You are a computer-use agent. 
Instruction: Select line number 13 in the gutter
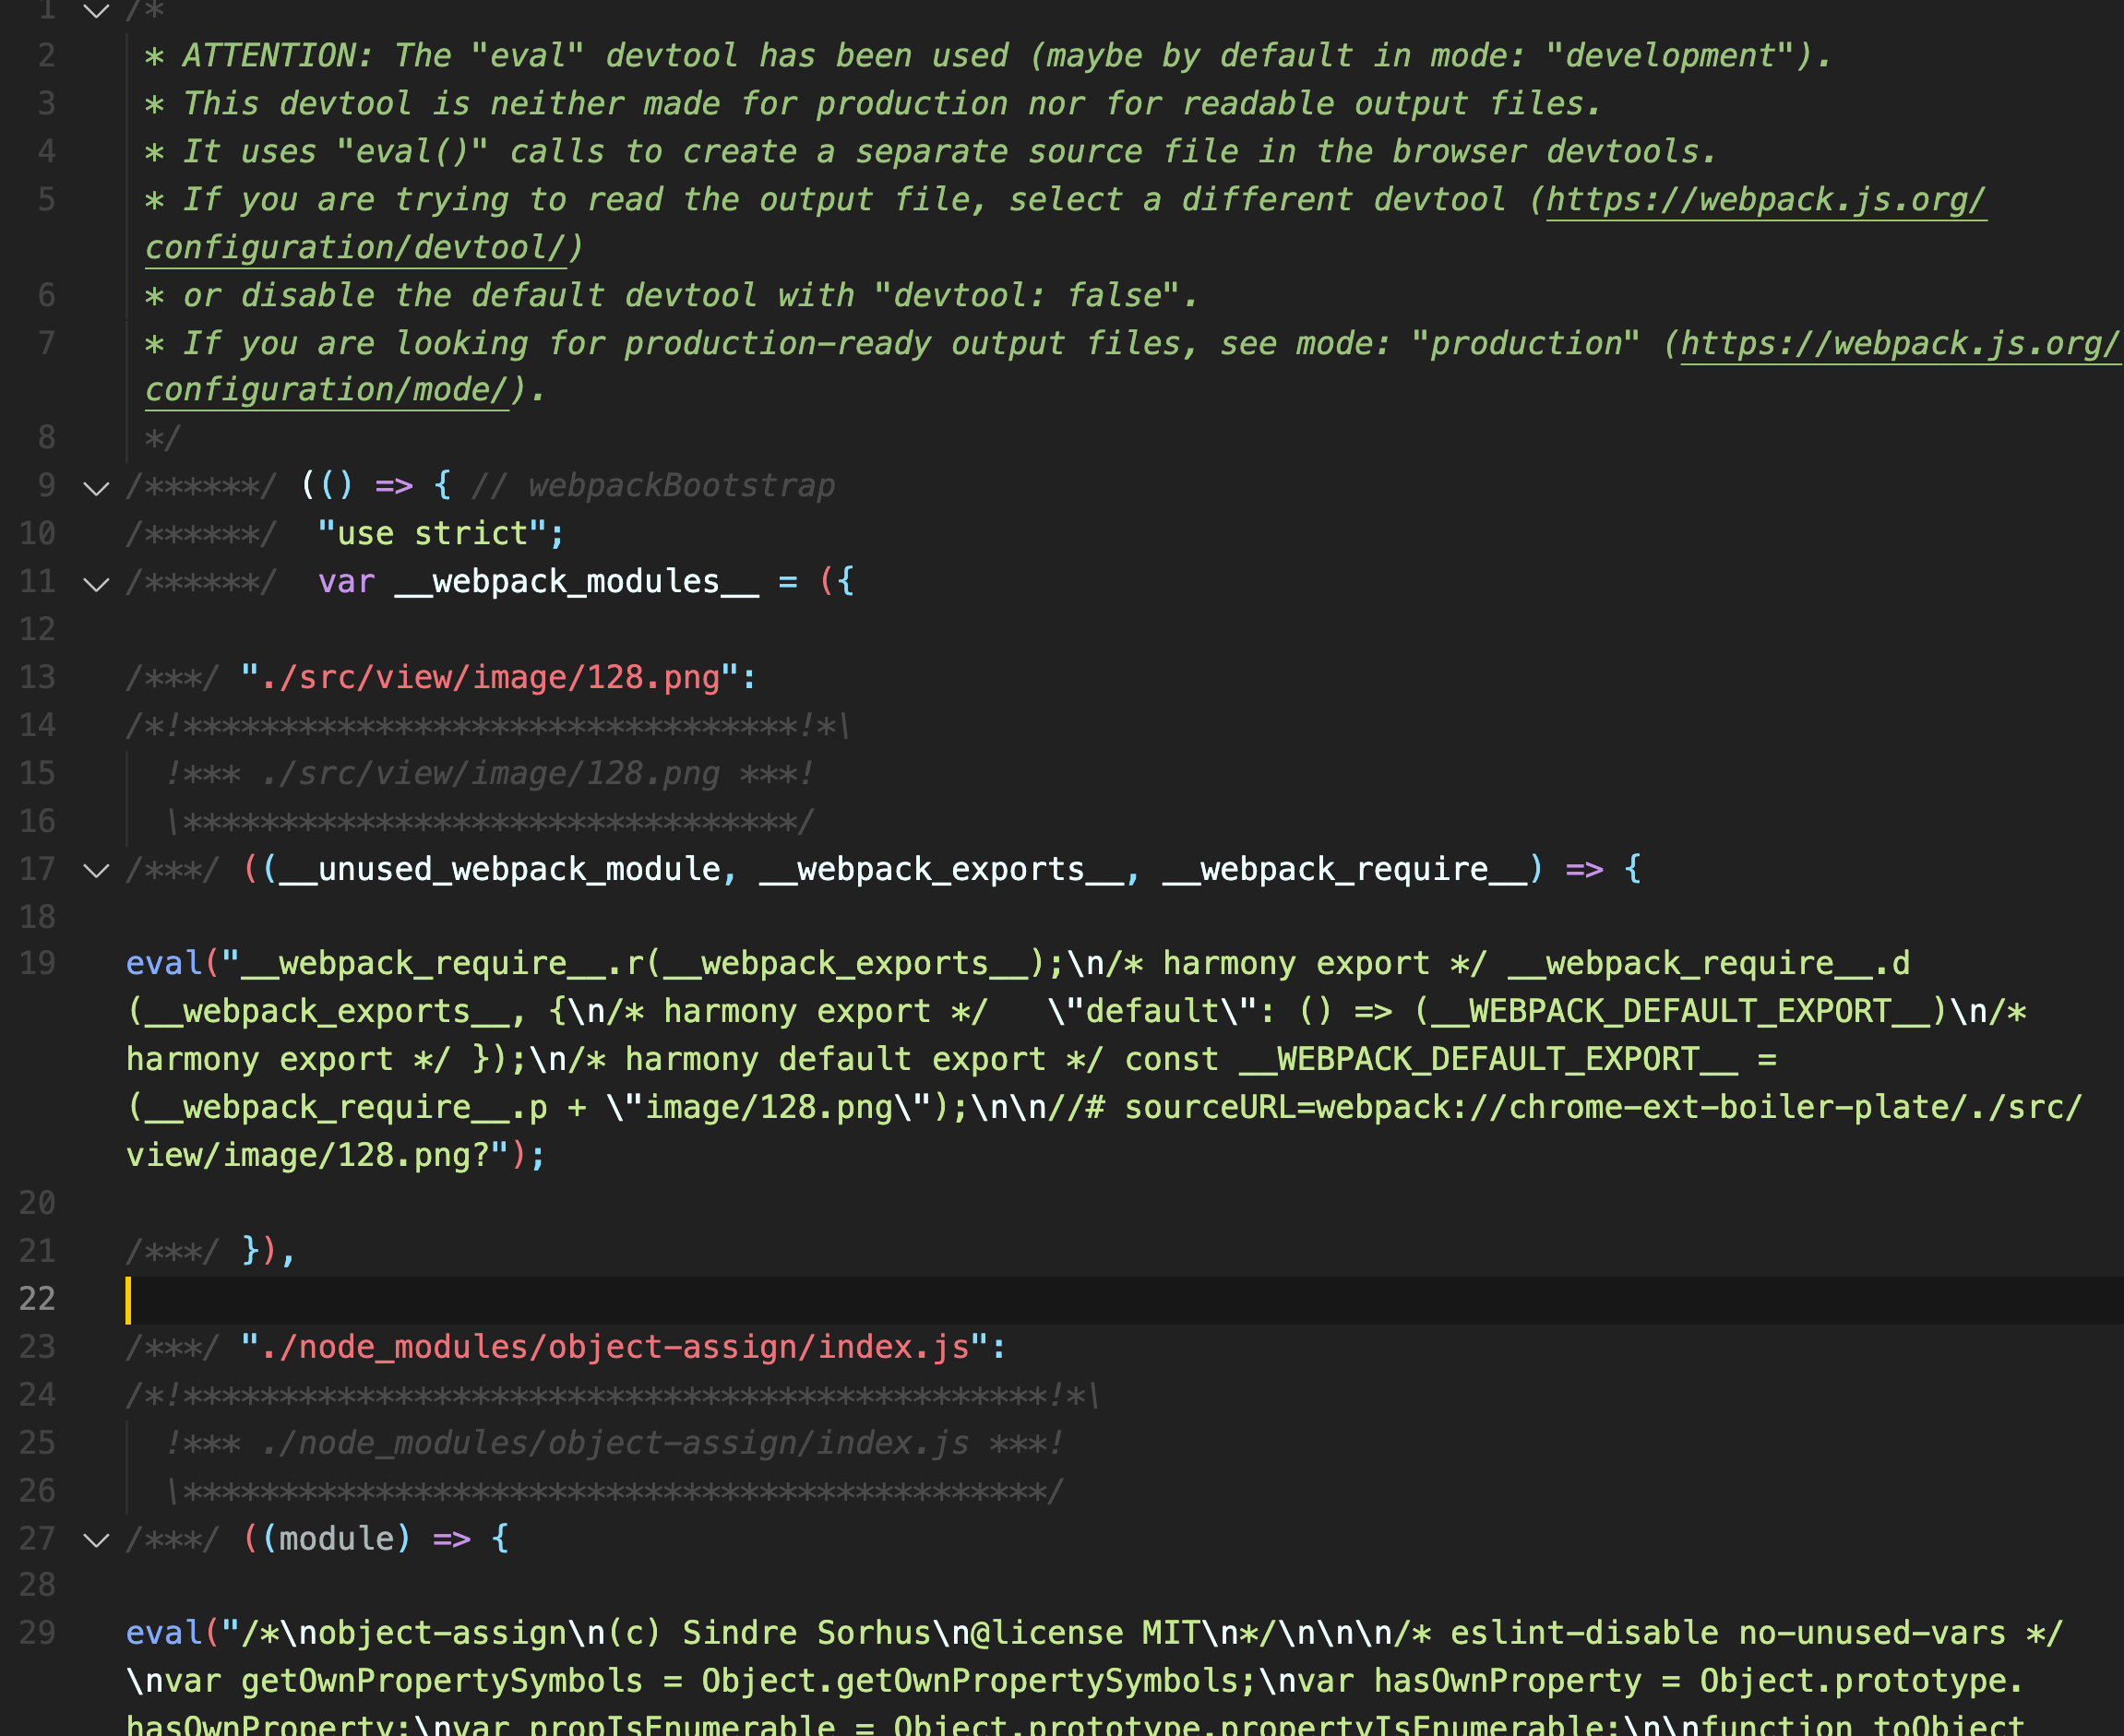point(37,678)
